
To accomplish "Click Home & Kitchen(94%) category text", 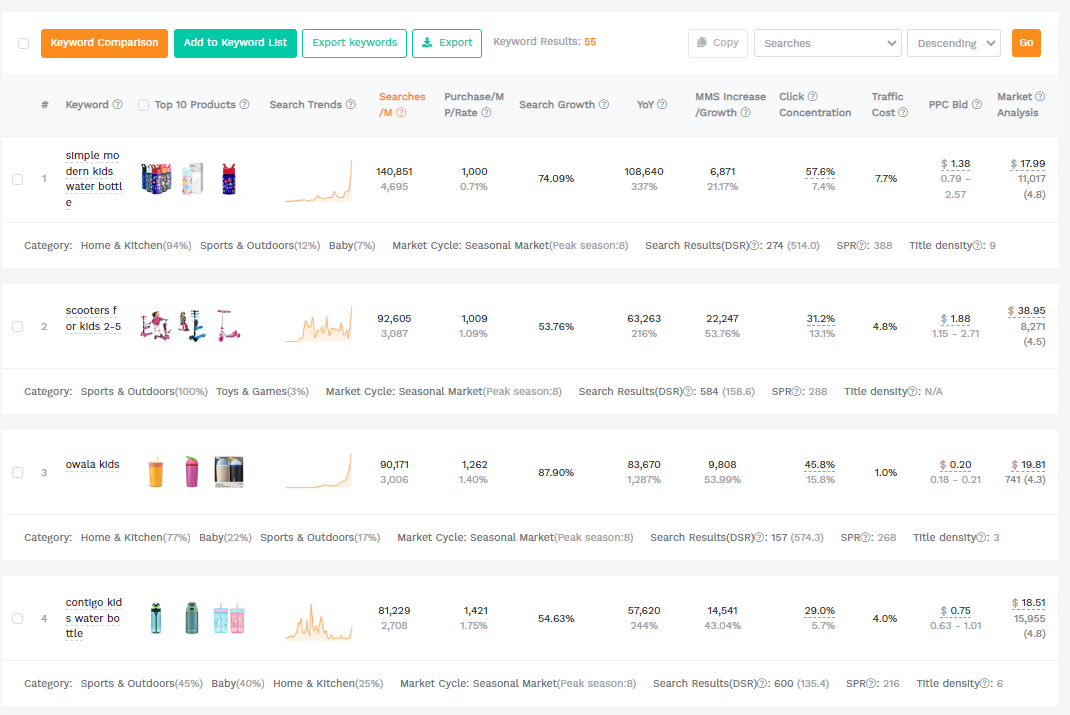I will point(136,246).
